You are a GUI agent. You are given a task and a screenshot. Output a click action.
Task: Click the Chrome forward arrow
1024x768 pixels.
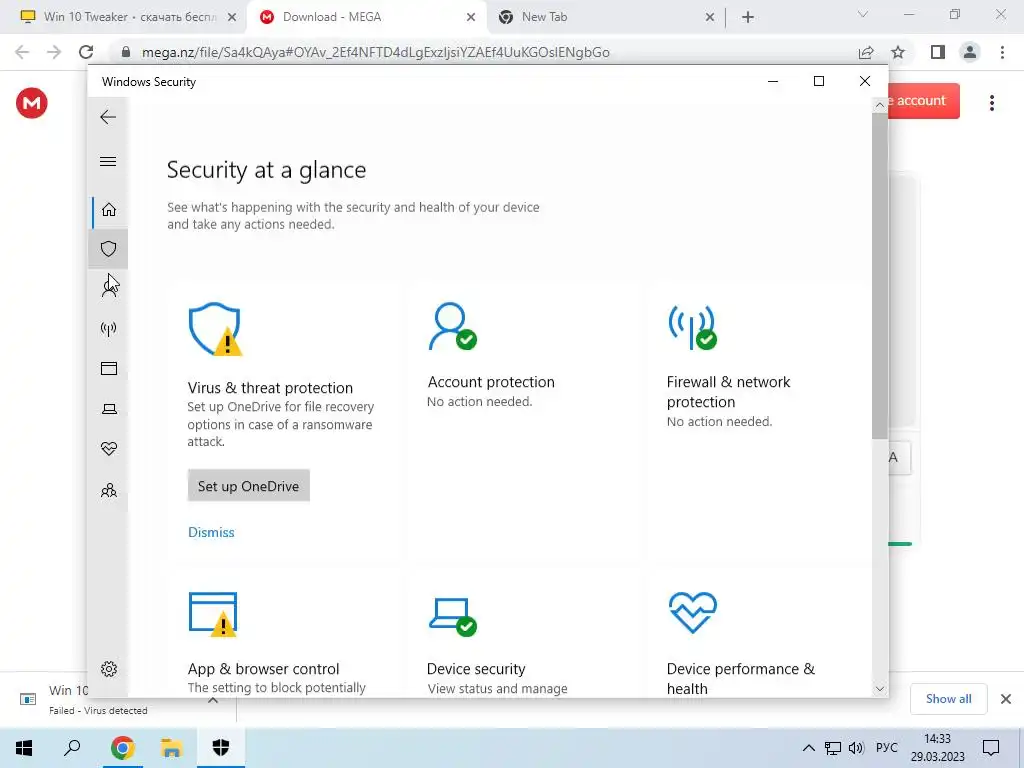(54, 52)
